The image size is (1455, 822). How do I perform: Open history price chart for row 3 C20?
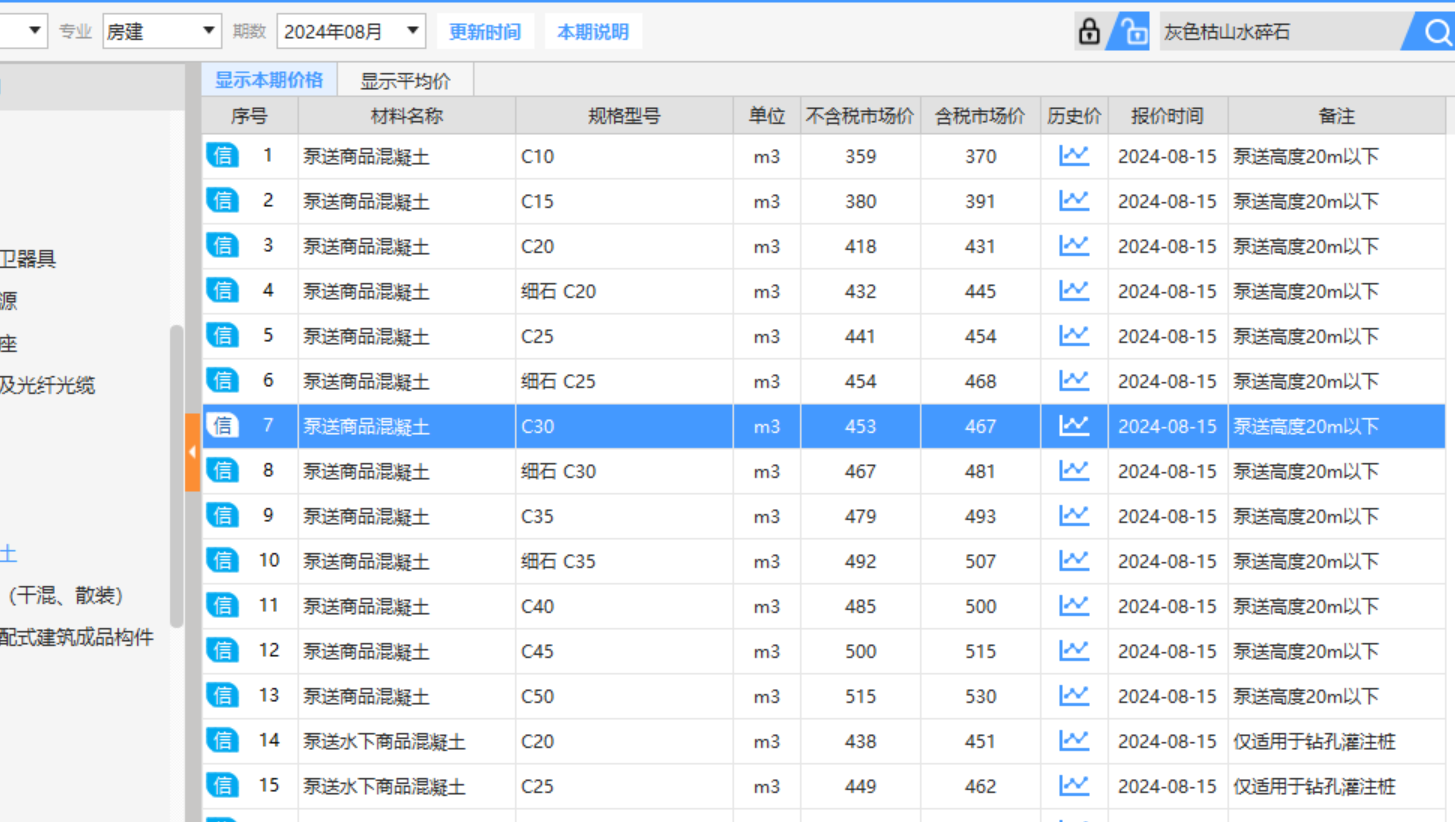pyautogui.click(x=1074, y=246)
